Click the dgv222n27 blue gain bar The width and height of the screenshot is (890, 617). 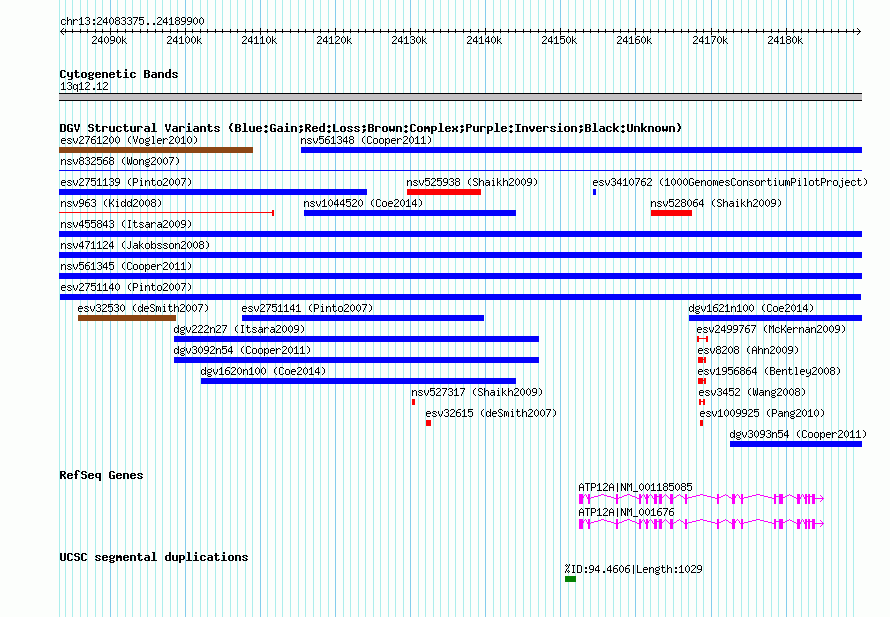click(x=356, y=339)
